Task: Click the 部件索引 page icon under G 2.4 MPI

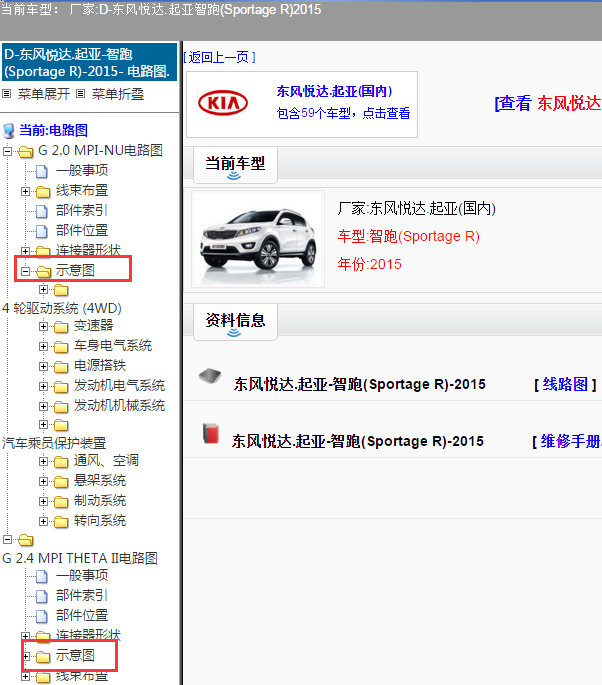Action: [x=42, y=596]
